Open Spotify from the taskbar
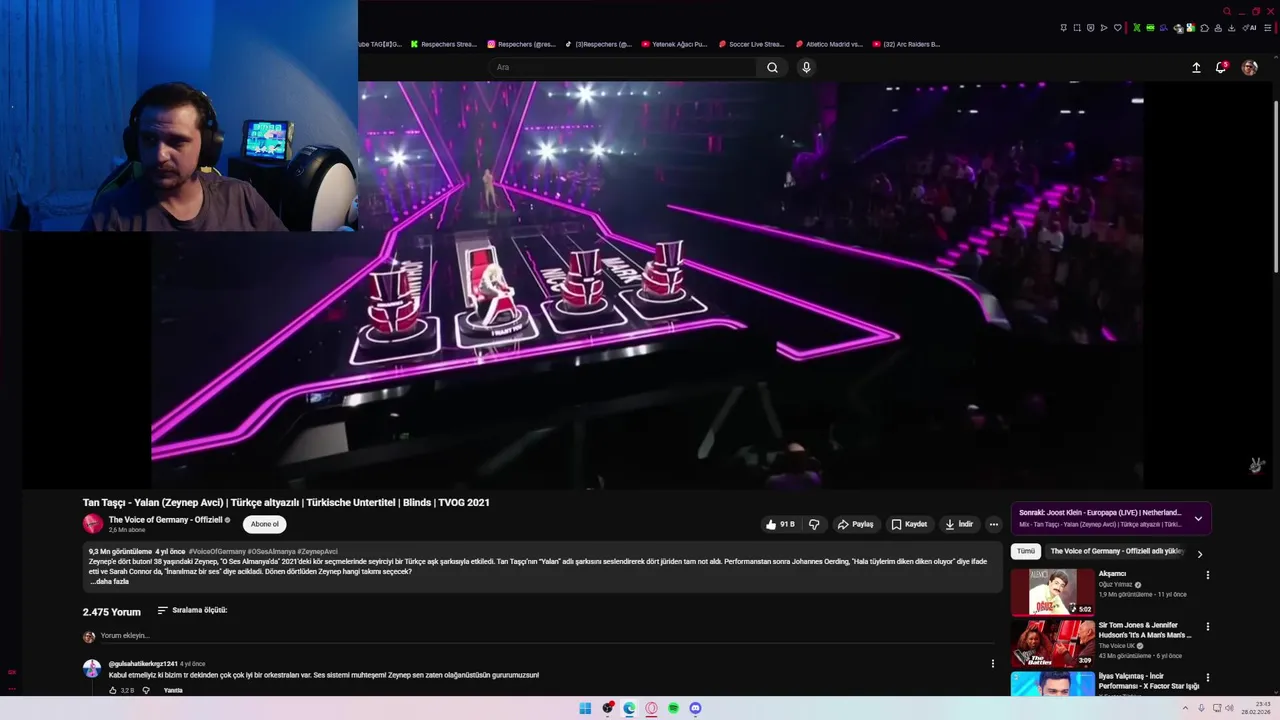Screen dimensions: 1280x720 point(673,708)
